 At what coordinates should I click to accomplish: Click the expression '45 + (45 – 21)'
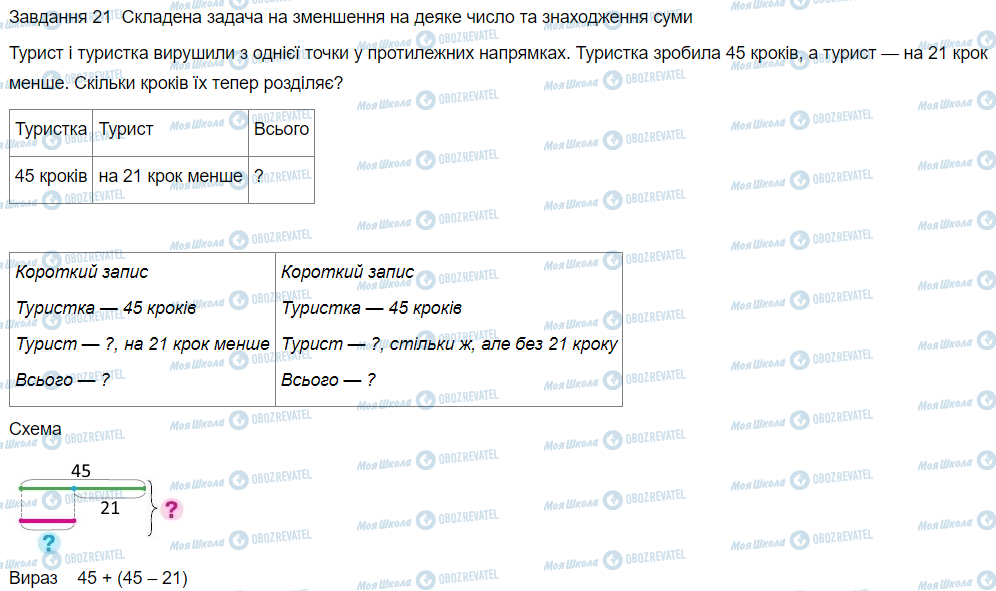[x=132, y=578]
